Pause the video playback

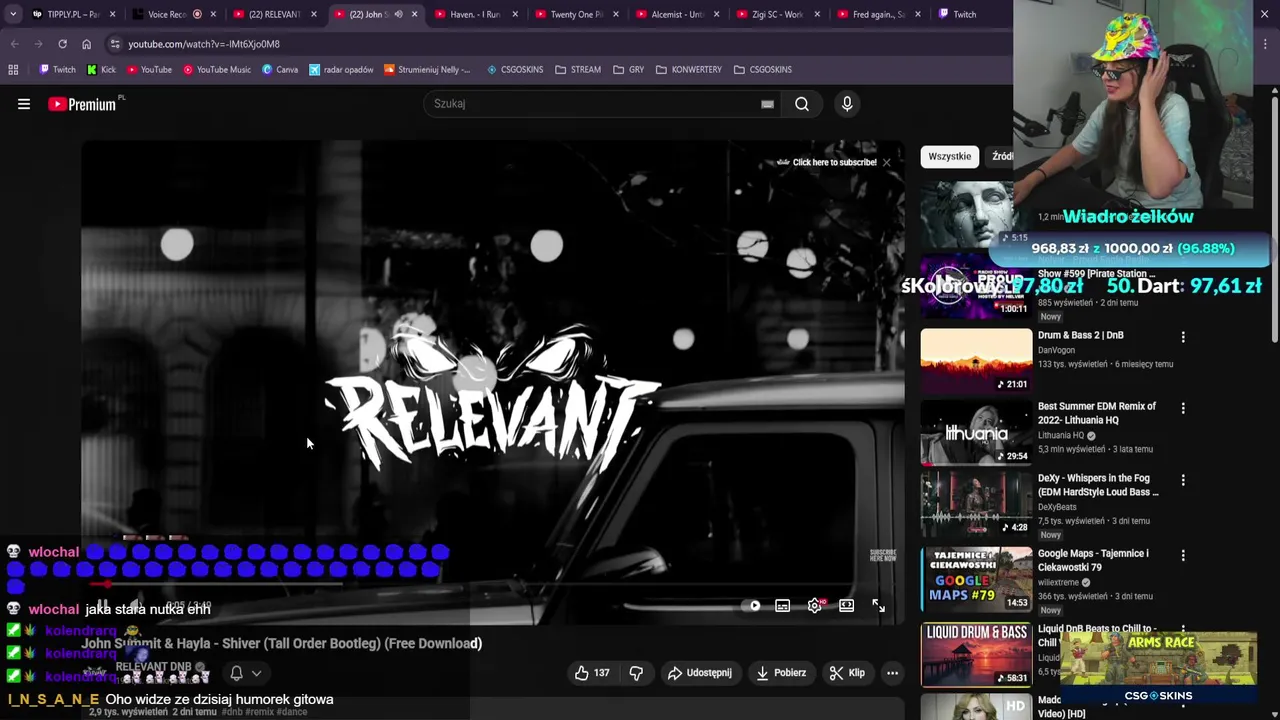(102, 606)
